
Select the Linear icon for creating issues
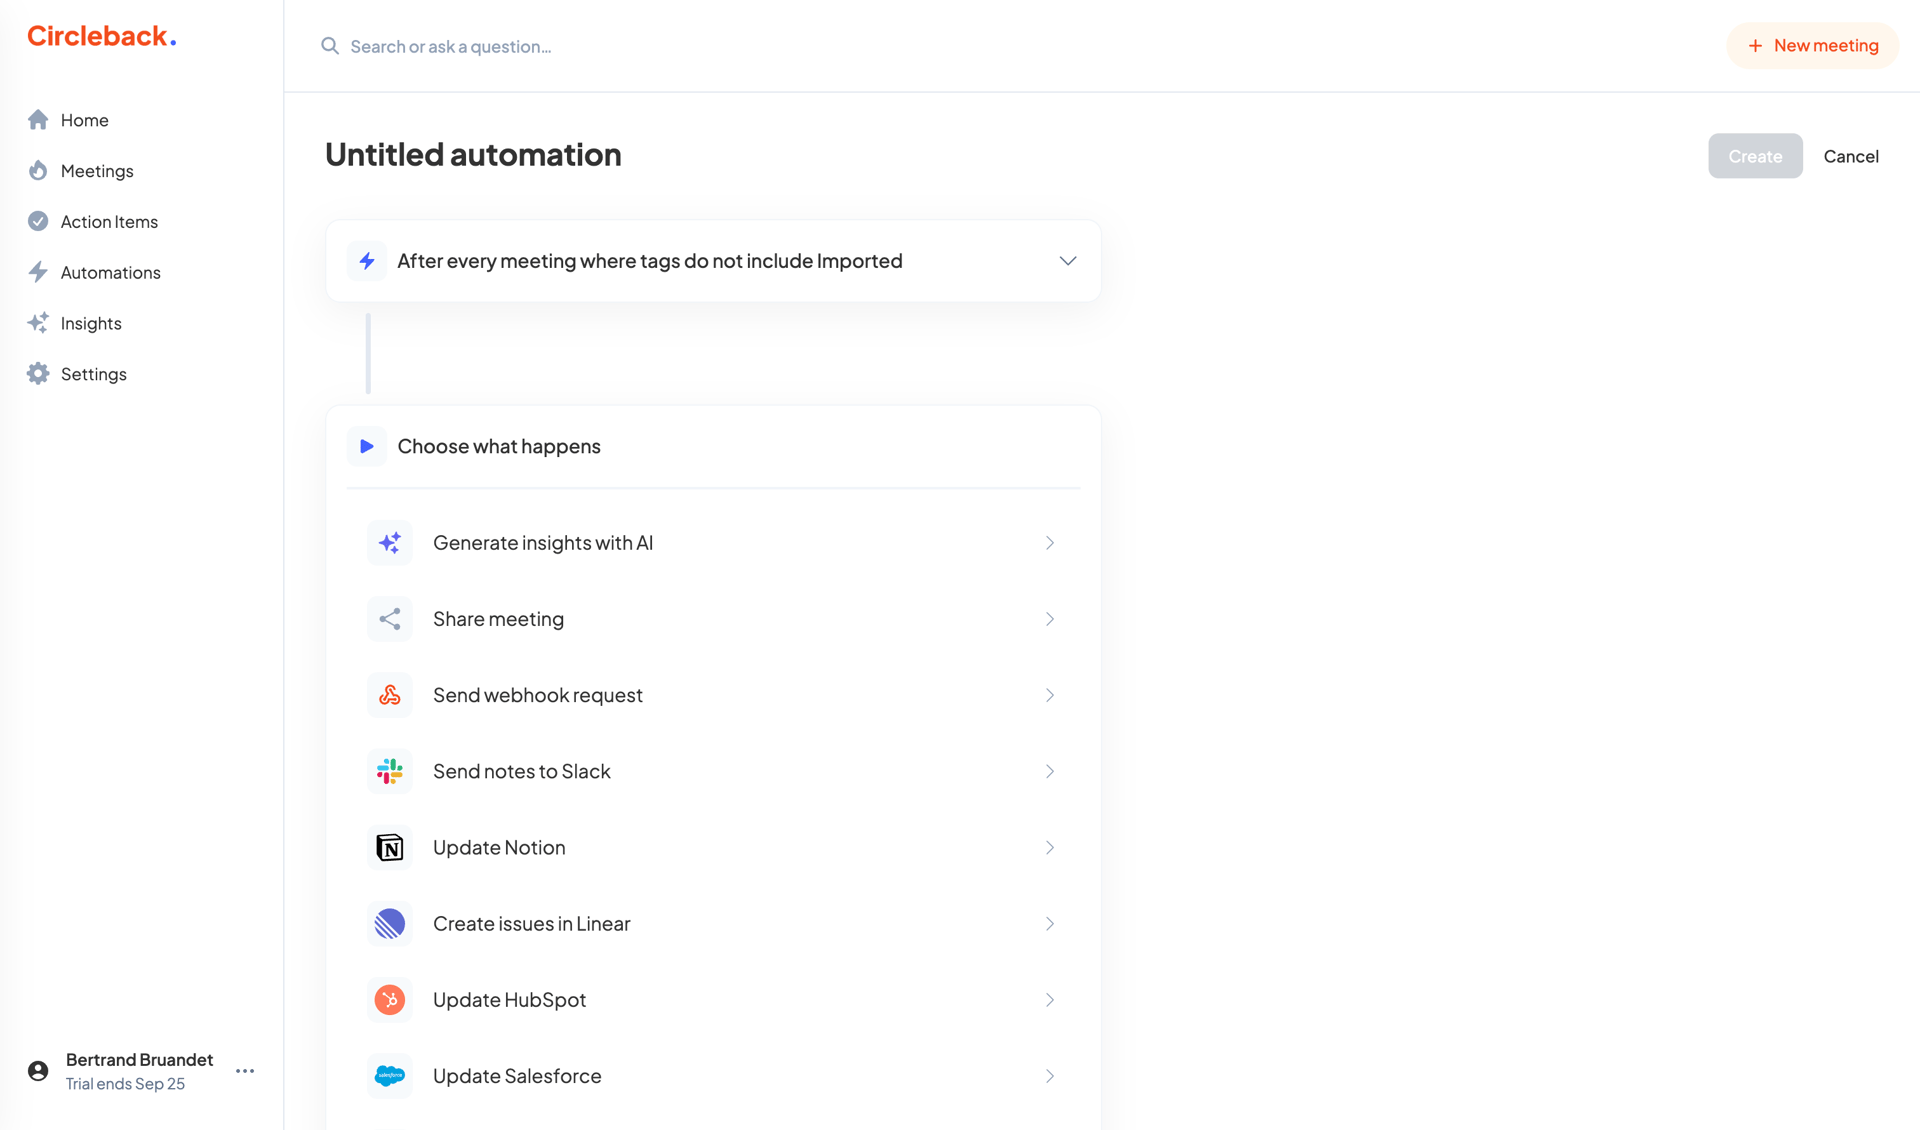(390, 923)
